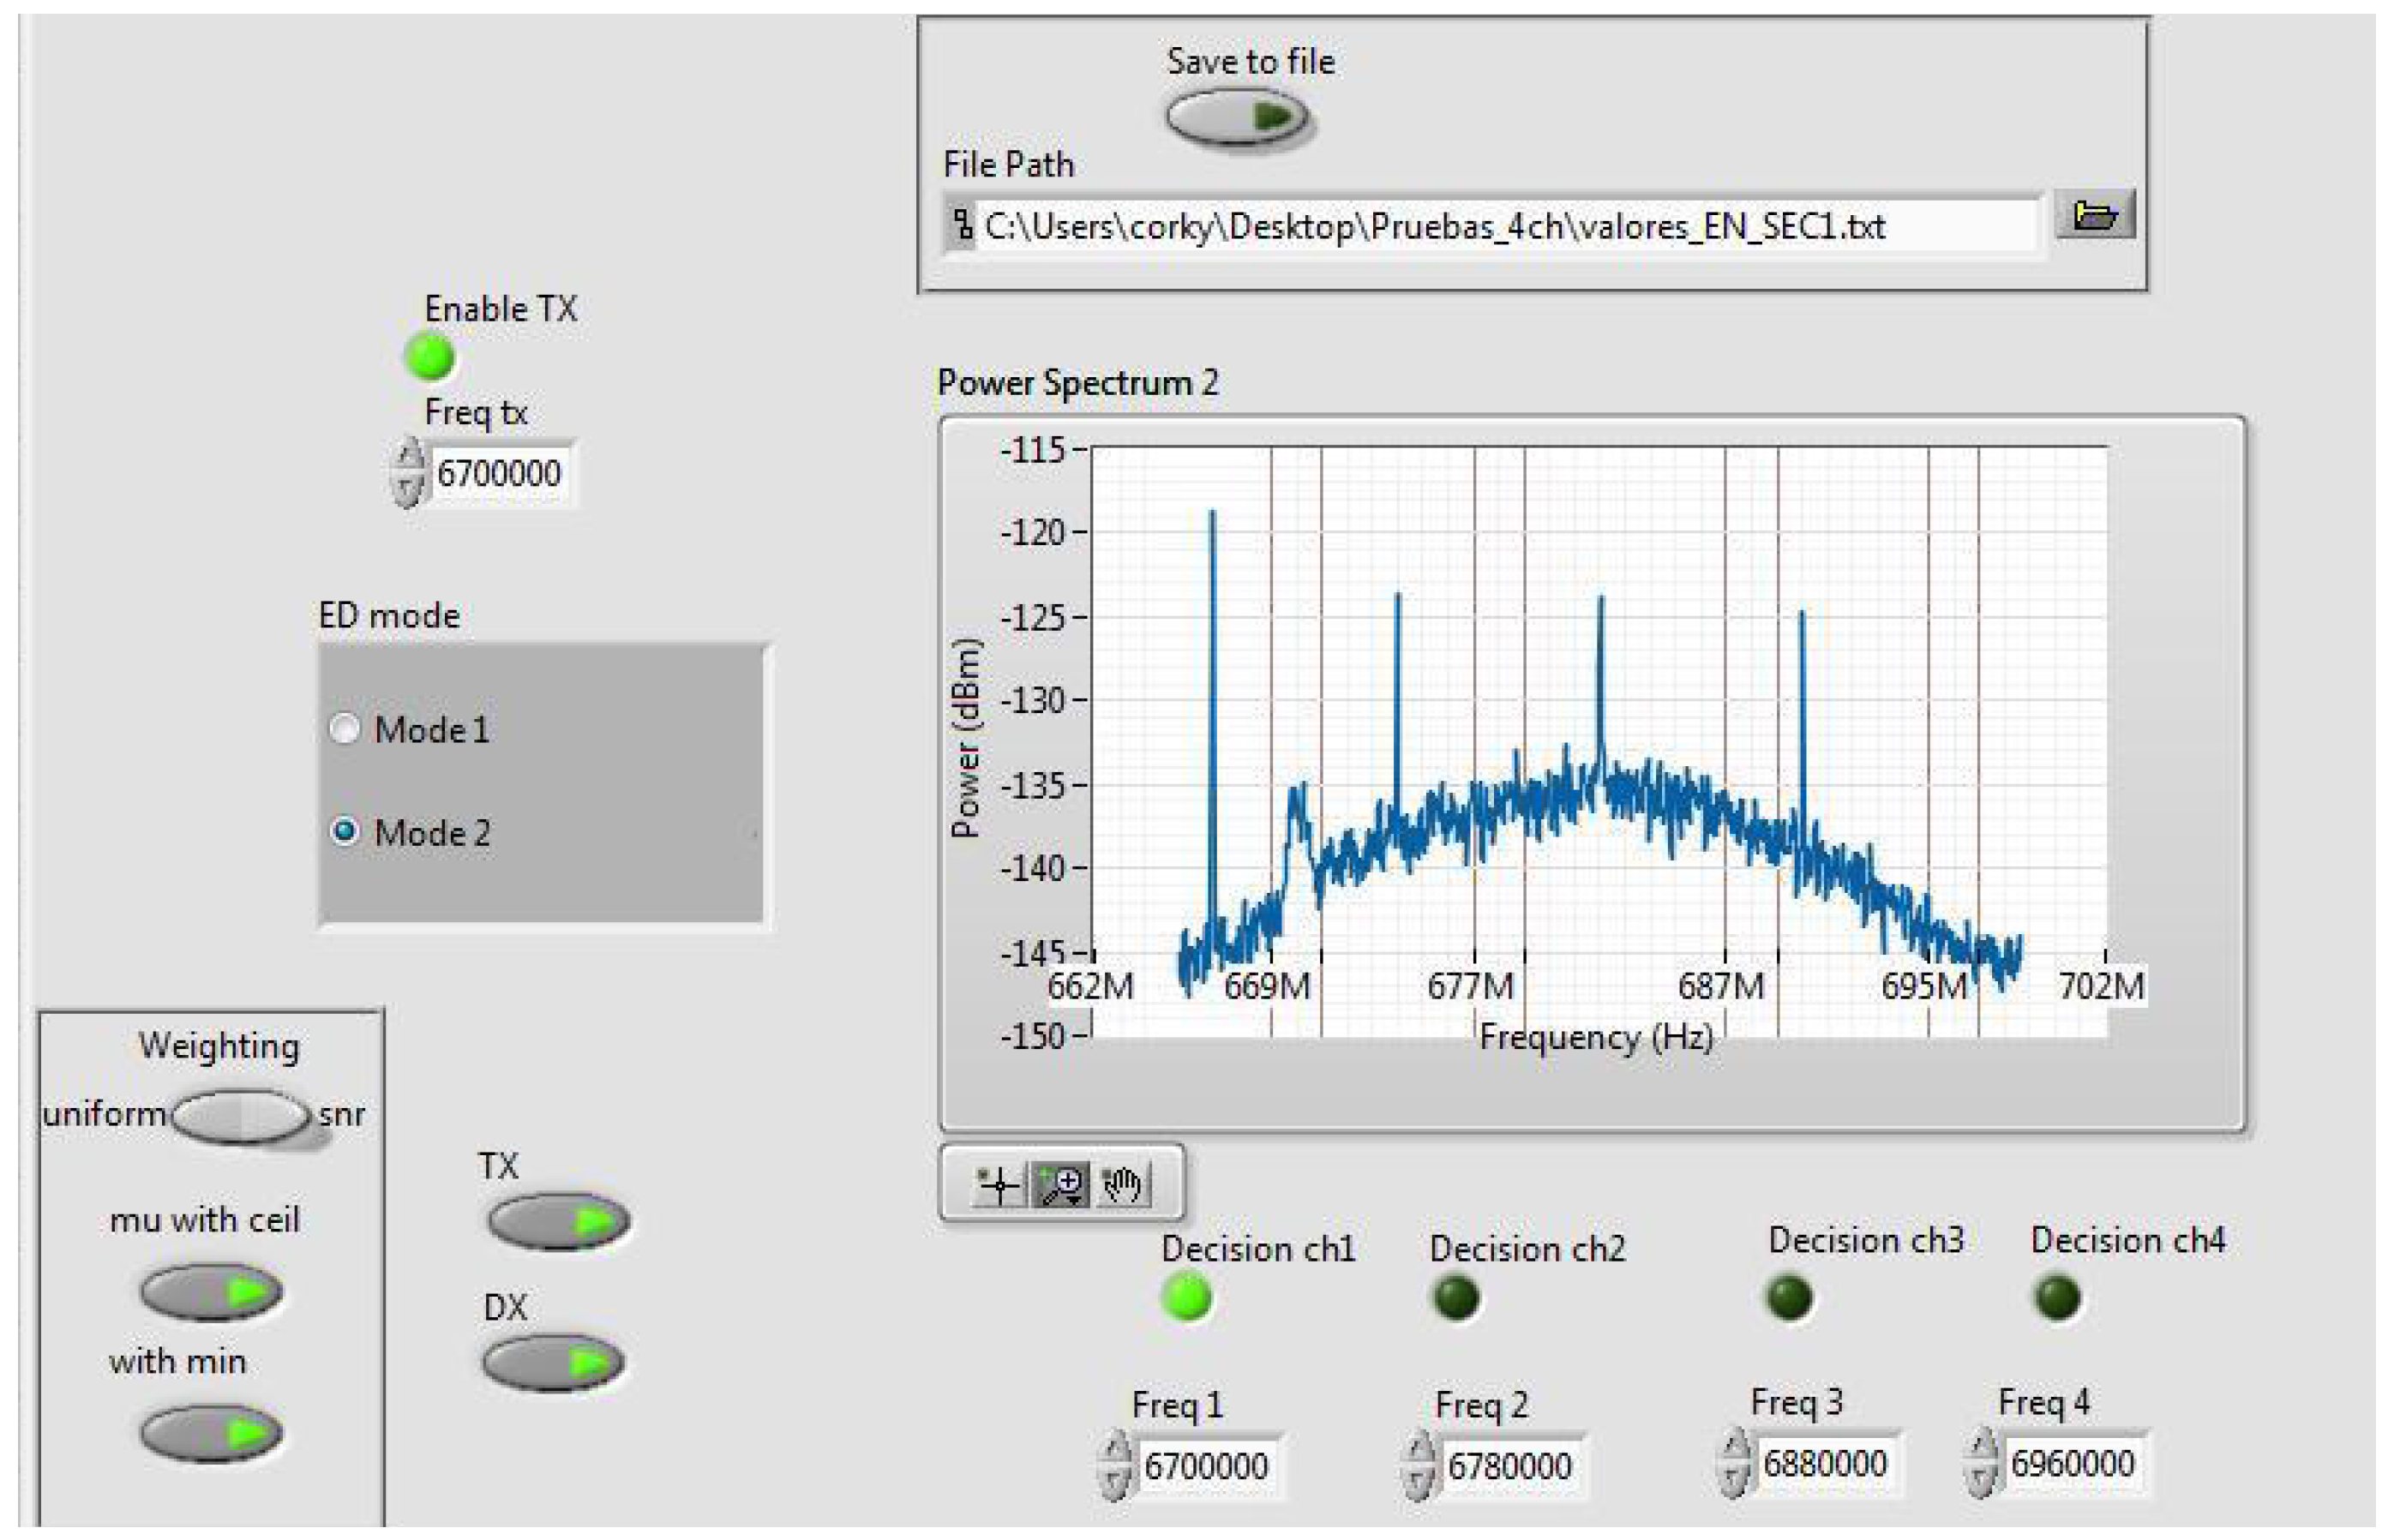This screenshot has height=1540, width=2394.
Task: Open file browse folder icon
Action: (x=2094, y=215)
